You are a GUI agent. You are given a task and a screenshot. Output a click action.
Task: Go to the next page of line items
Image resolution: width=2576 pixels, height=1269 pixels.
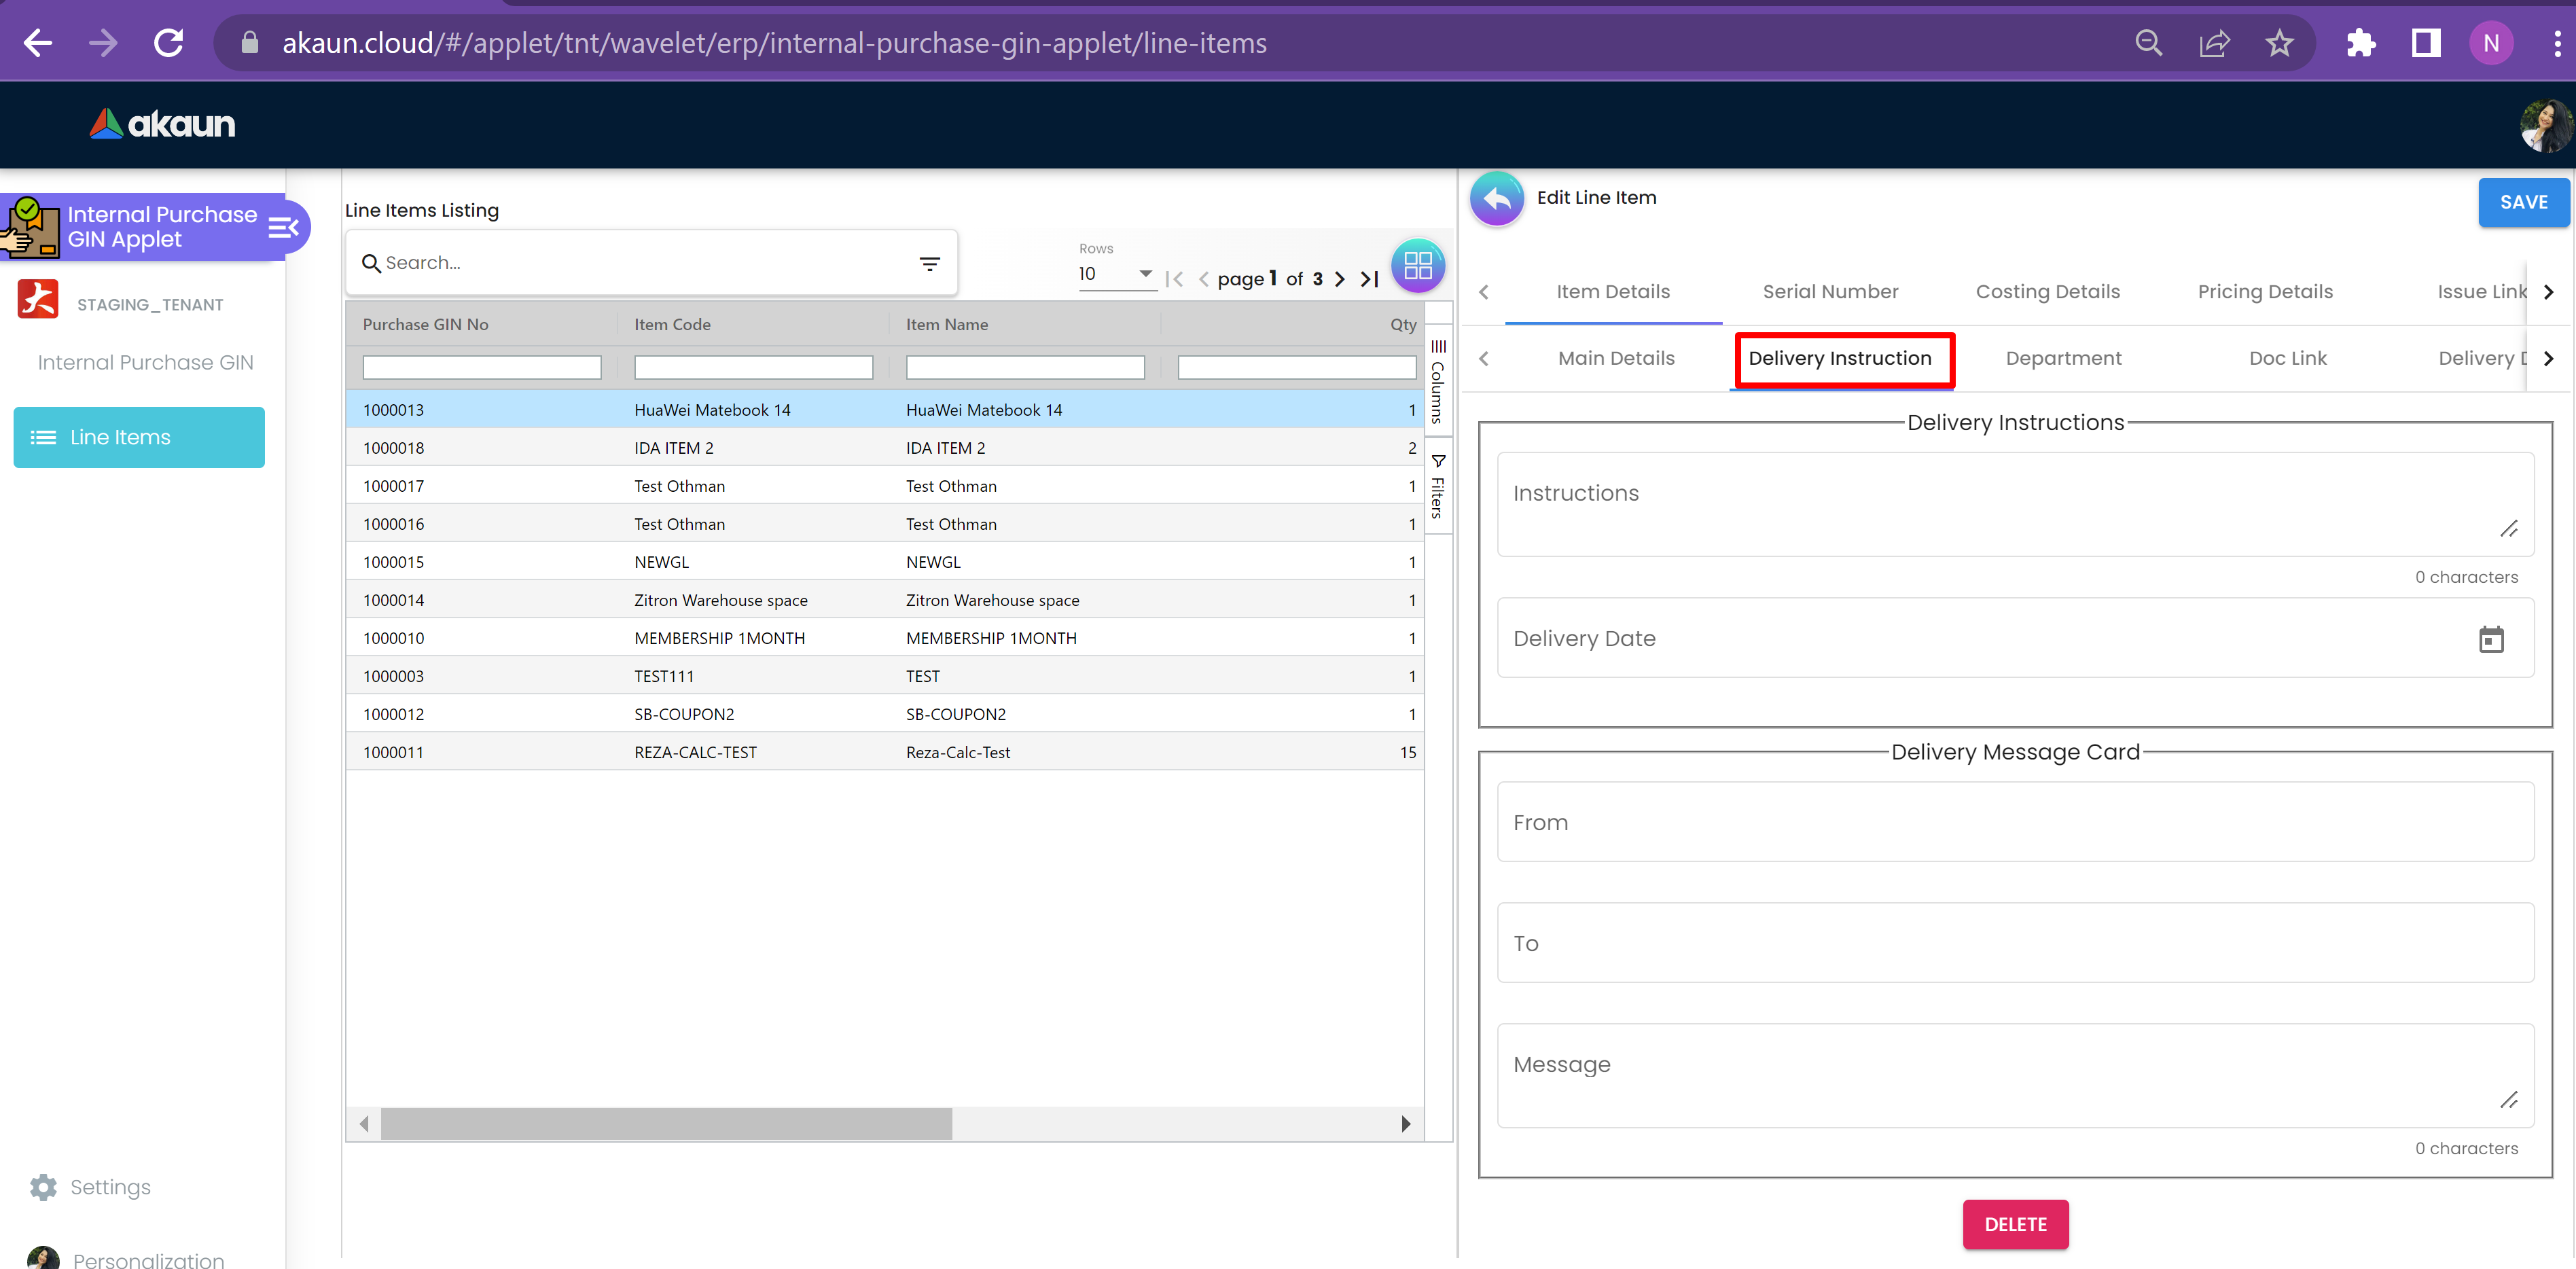click(x=1340, y=279)
